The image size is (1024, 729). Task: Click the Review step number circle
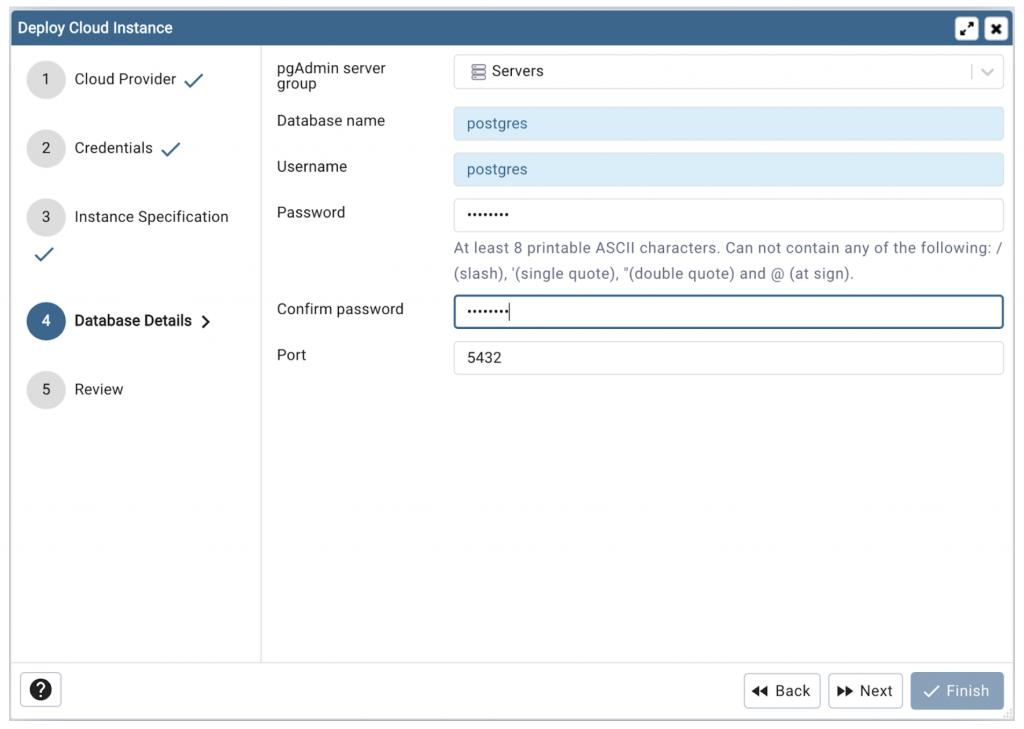(45, 389)
